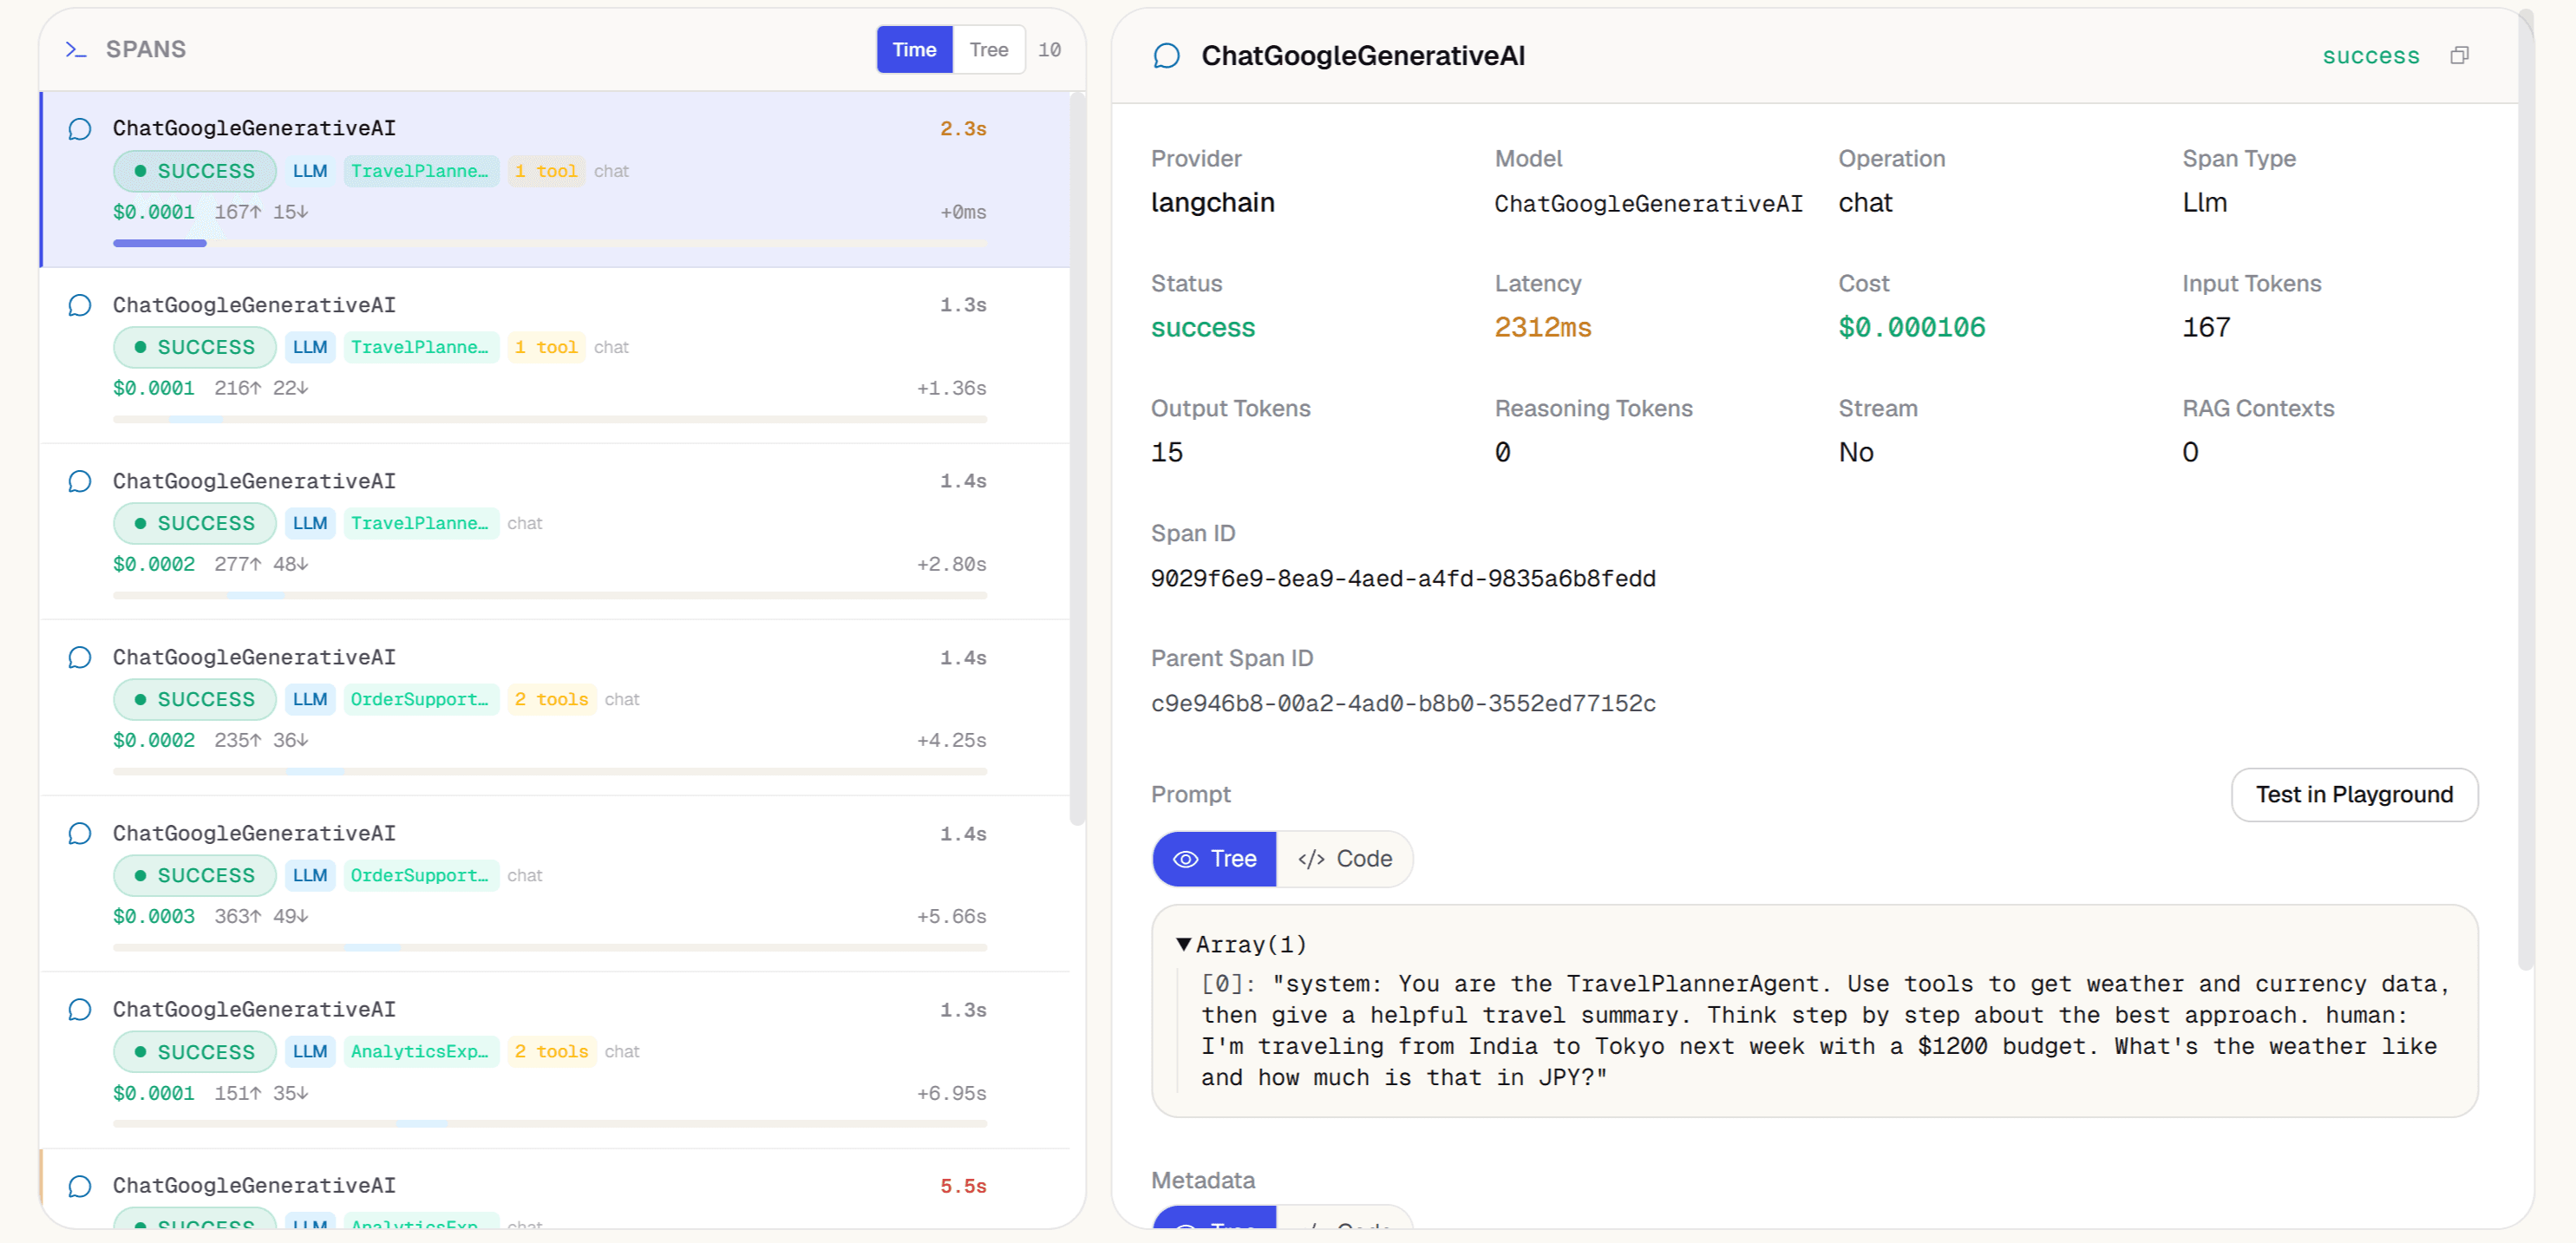Image resolution: width=2576 pixels, height=1243 pixels.
Task: Click LLM tag on +1.36s span
Action: 310,347
